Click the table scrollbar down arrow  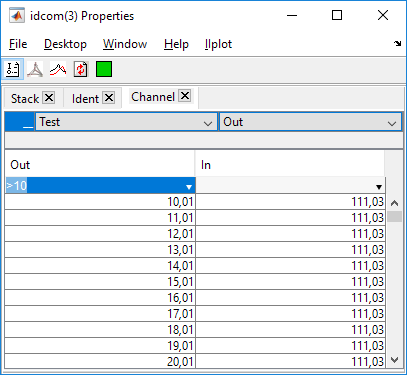click(x=394, y=360)
